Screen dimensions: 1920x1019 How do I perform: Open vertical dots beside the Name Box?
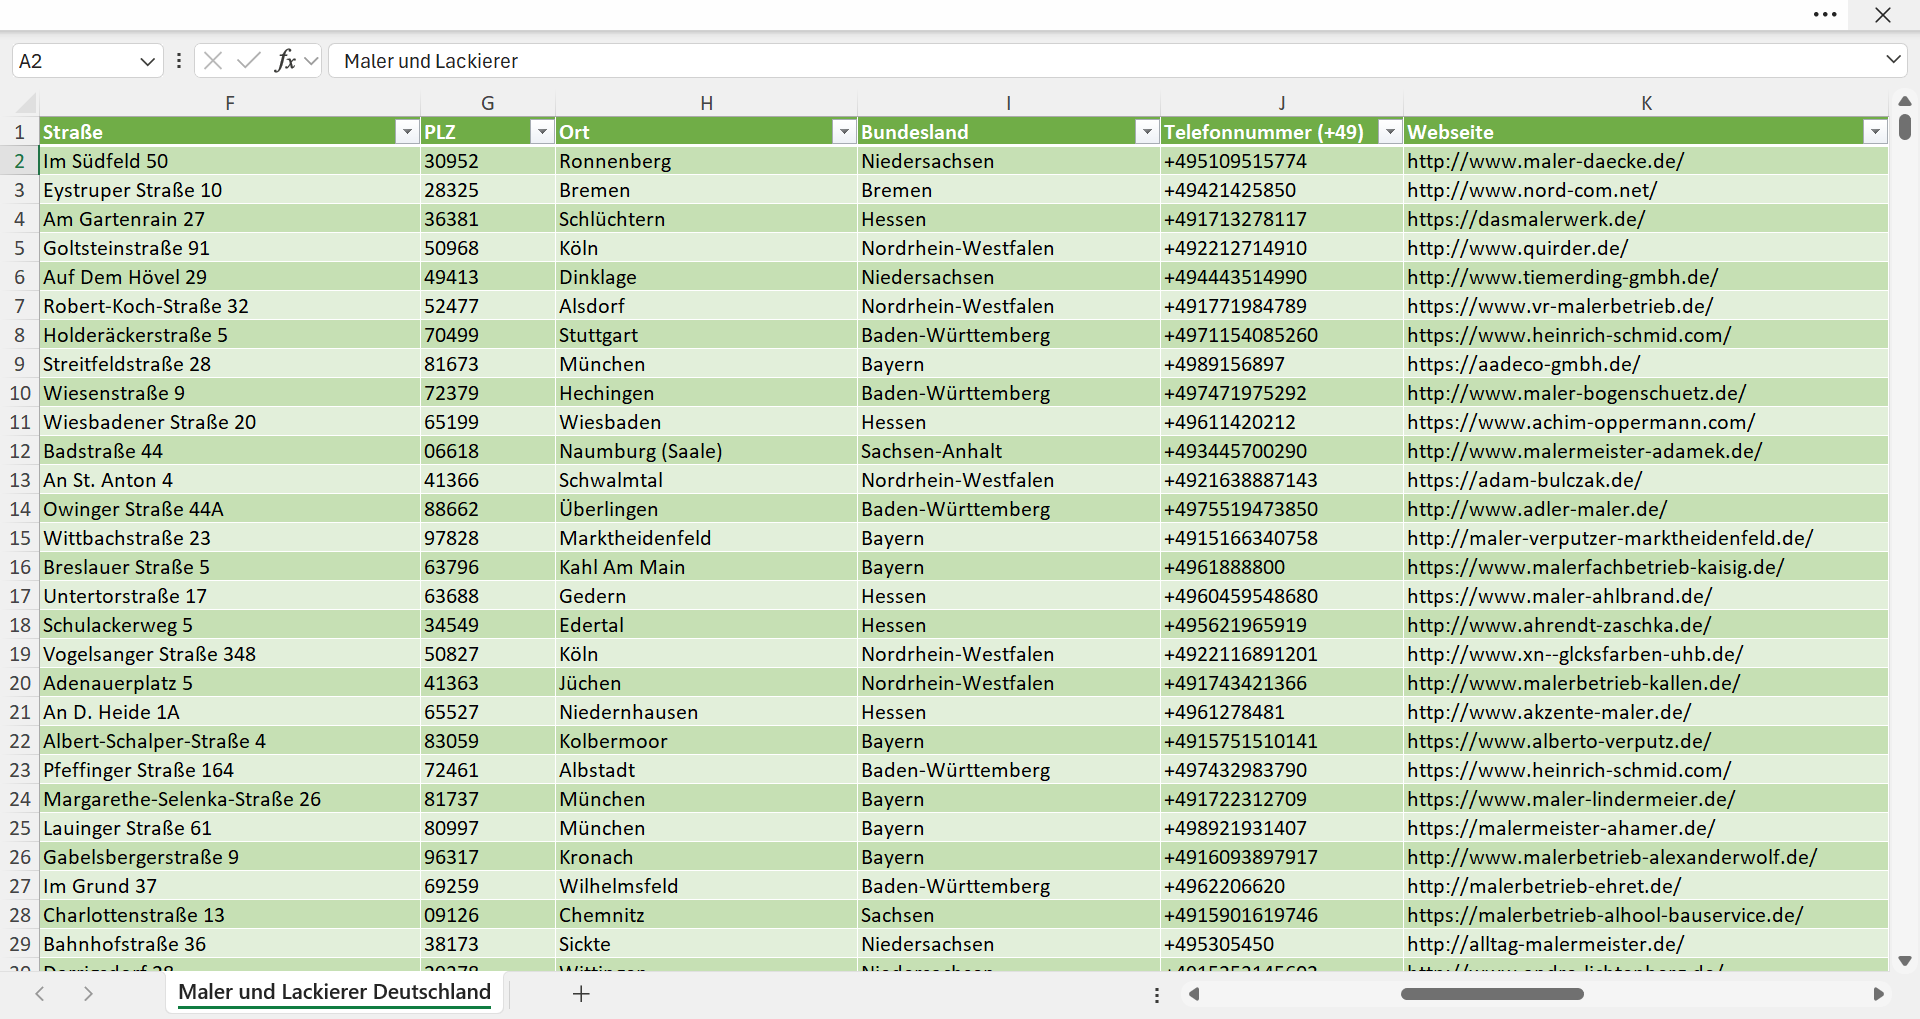179,61
